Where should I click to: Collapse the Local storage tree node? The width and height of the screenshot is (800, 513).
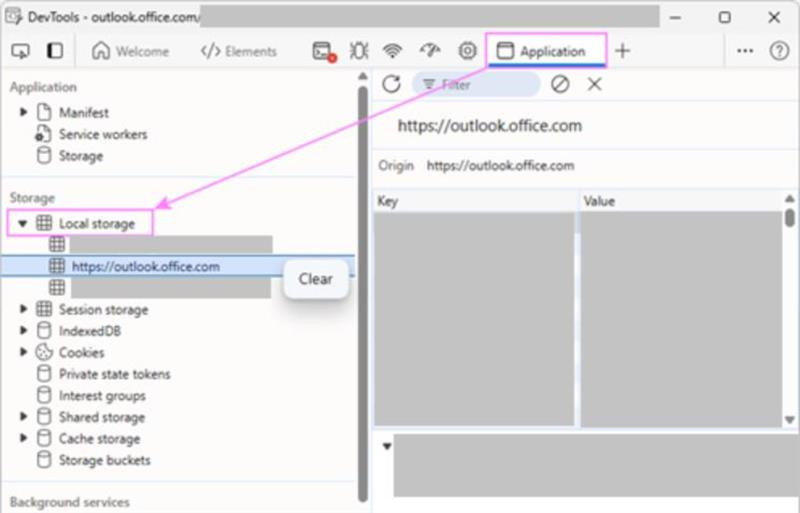[22, 223]
